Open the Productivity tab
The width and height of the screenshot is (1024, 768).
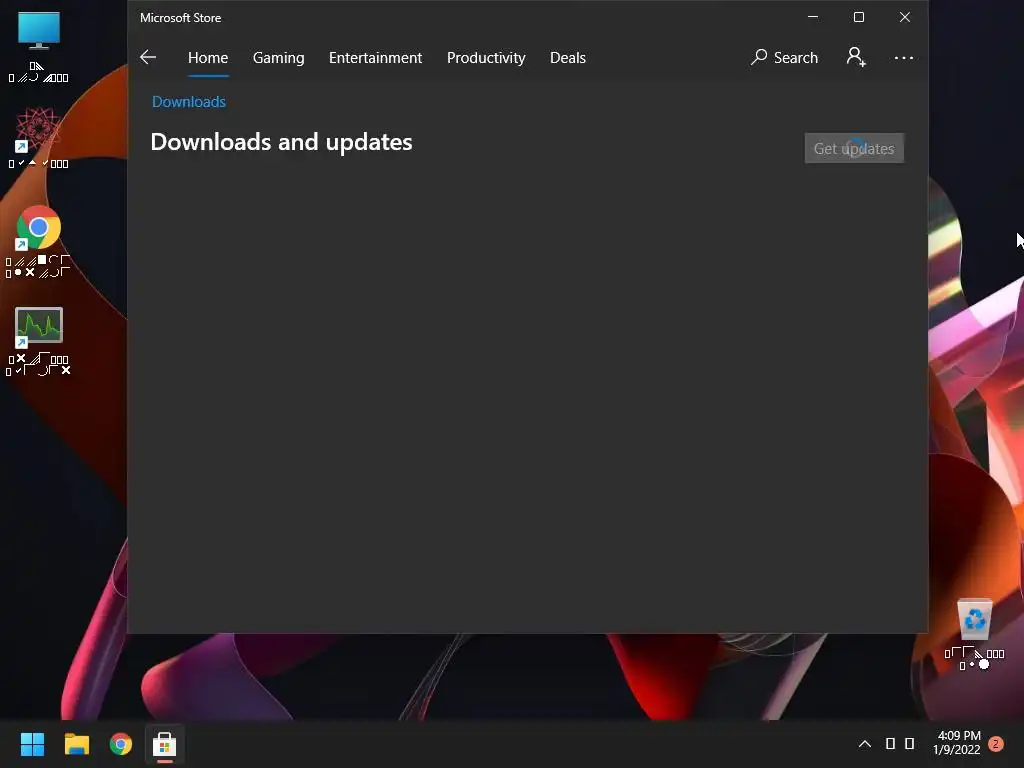click(x=486, y=57)
